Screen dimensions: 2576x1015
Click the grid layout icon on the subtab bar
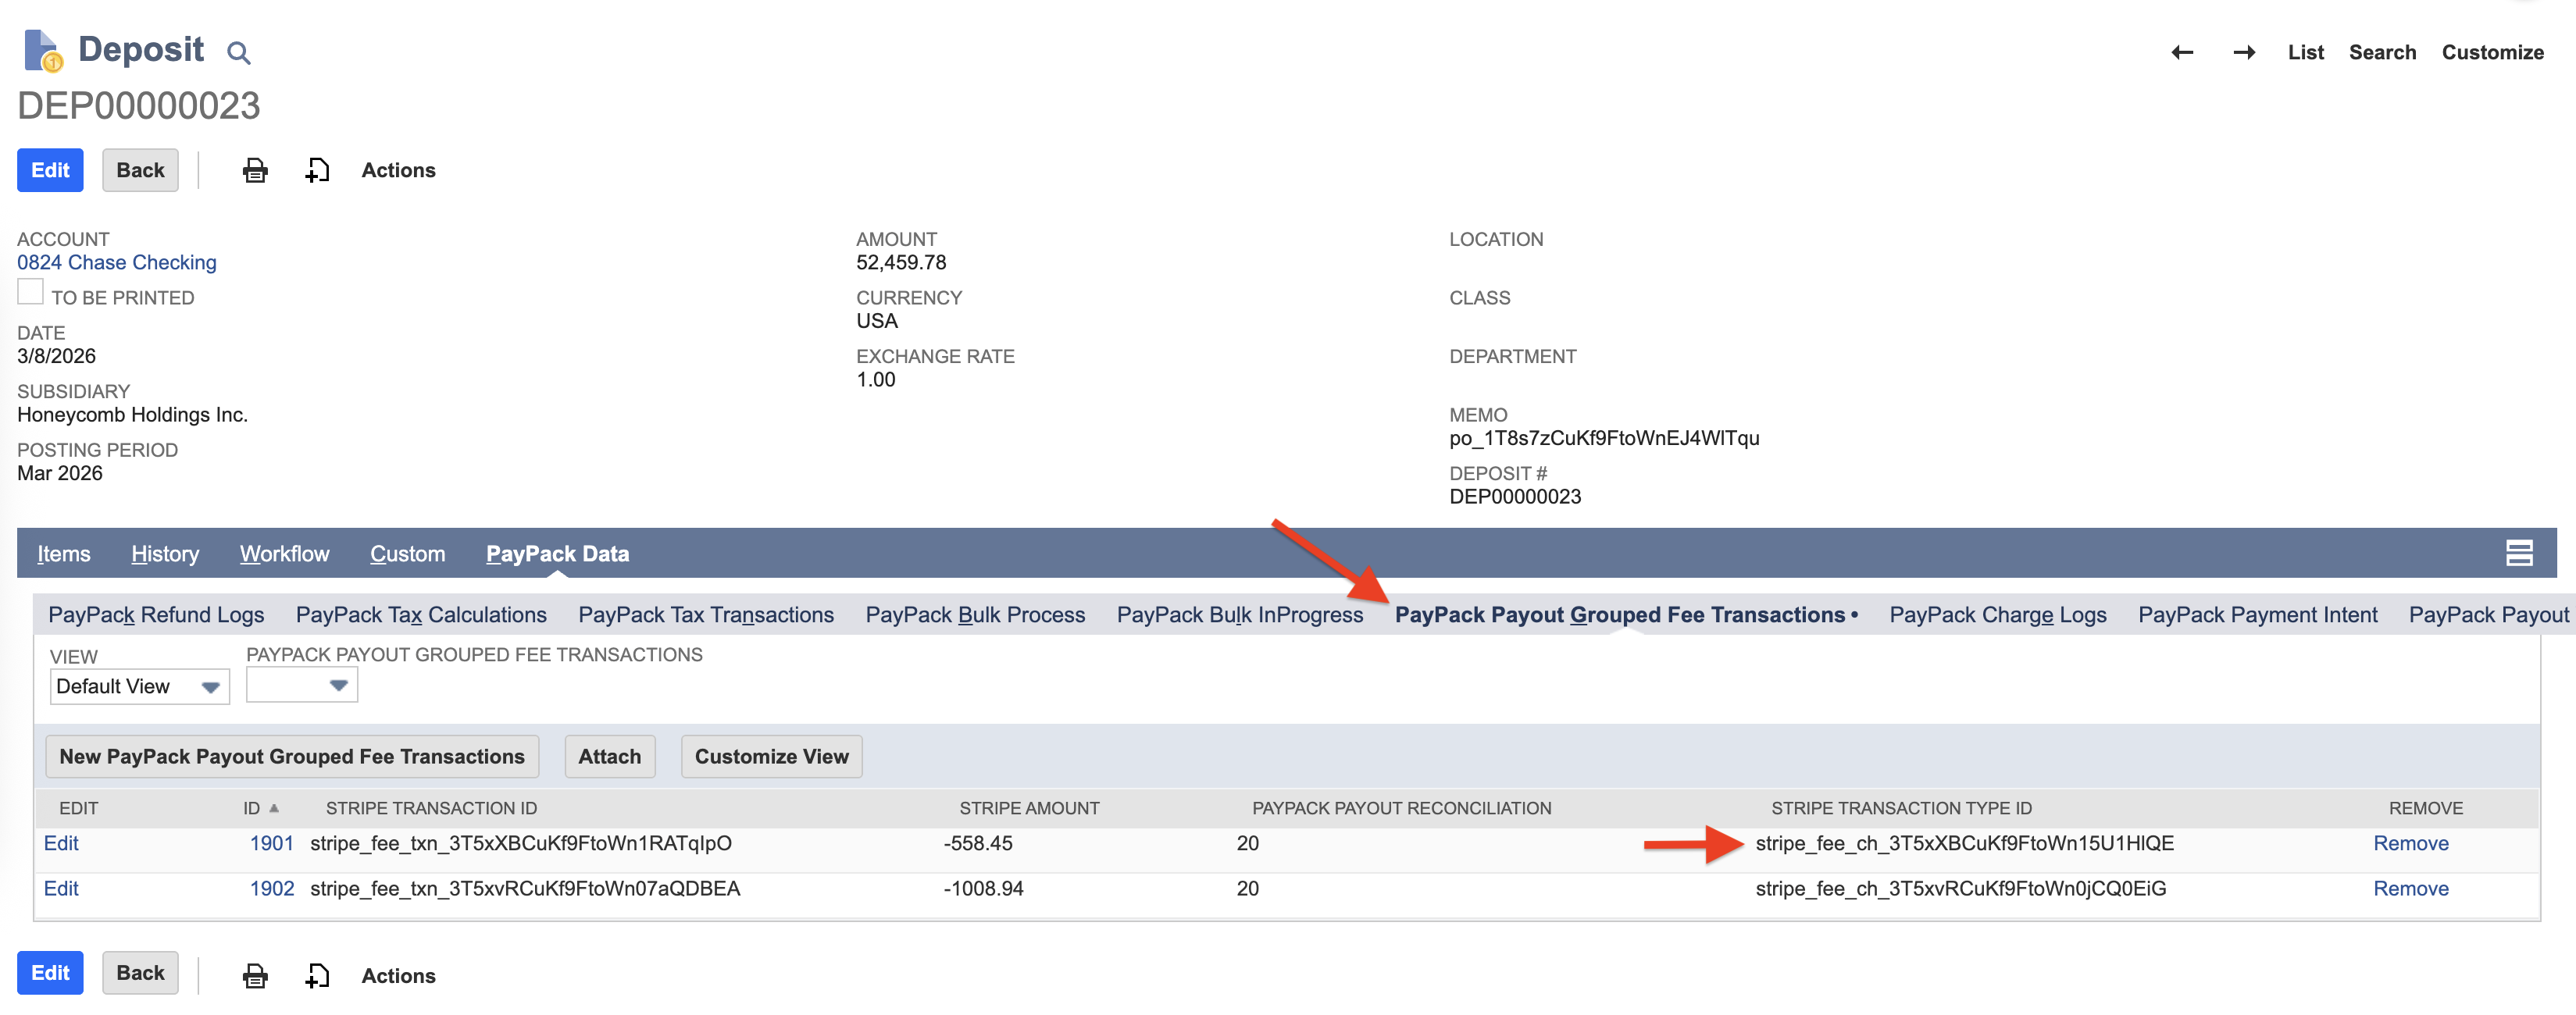coord(2519,552)
